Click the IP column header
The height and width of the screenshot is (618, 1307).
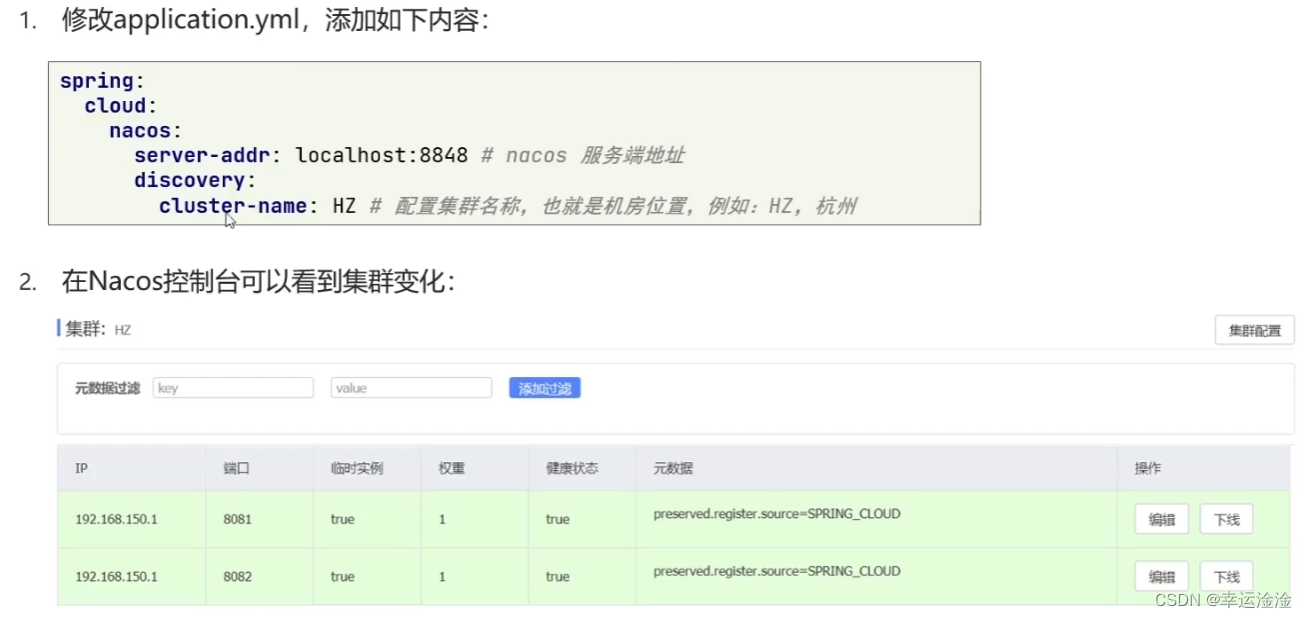coord(81,468)
